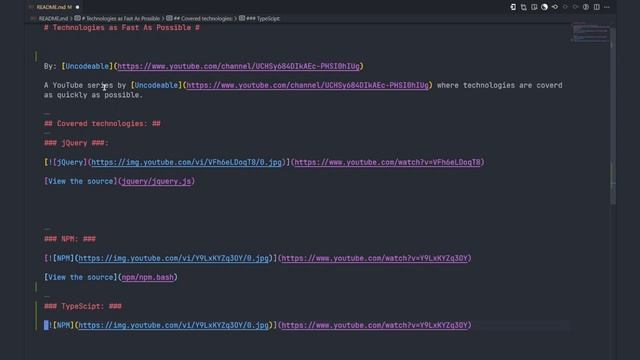
Task: Click '[View the source]' text on the jQuery line
Action: (80, 181)
